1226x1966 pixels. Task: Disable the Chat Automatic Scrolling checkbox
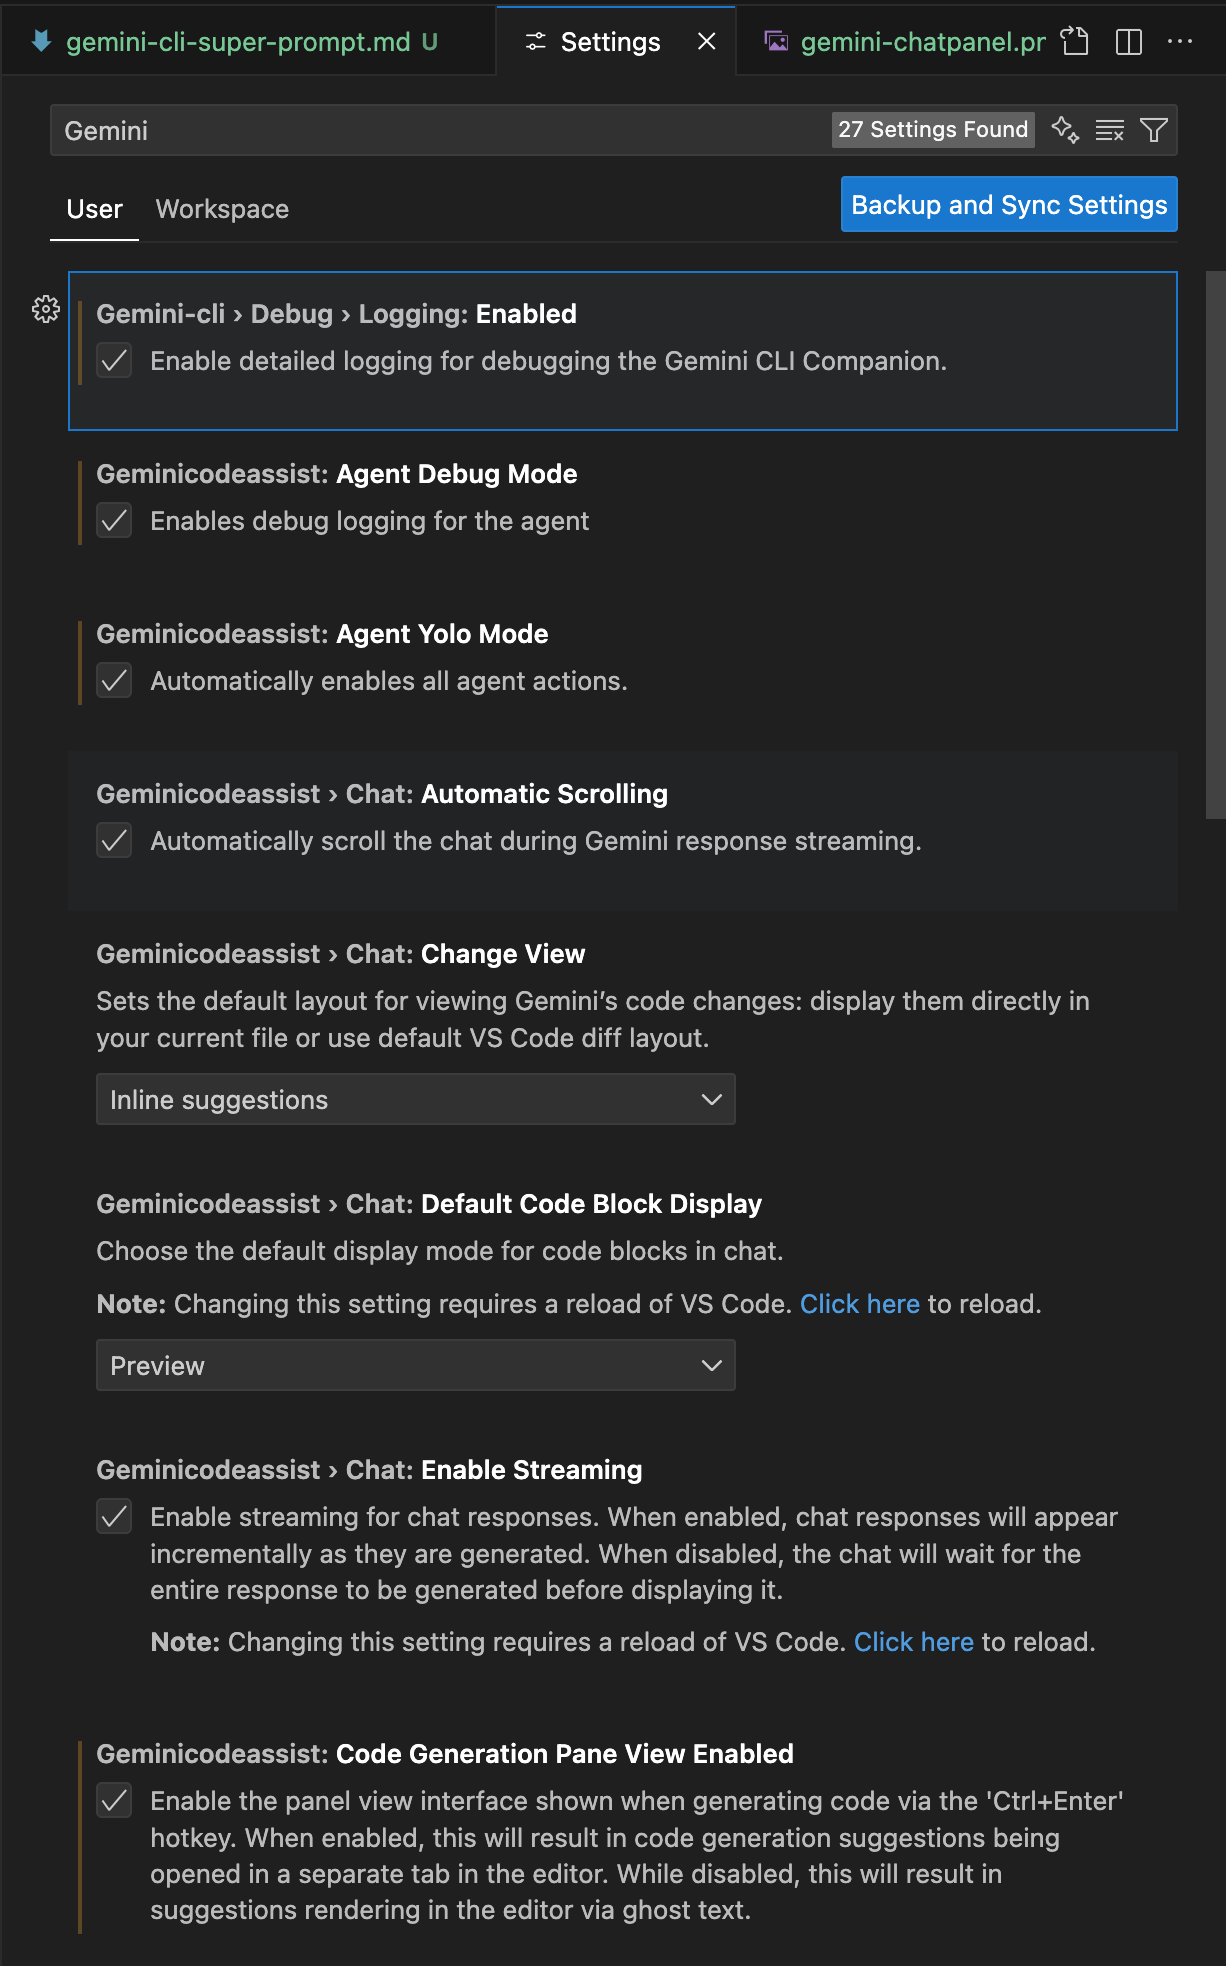115,841
